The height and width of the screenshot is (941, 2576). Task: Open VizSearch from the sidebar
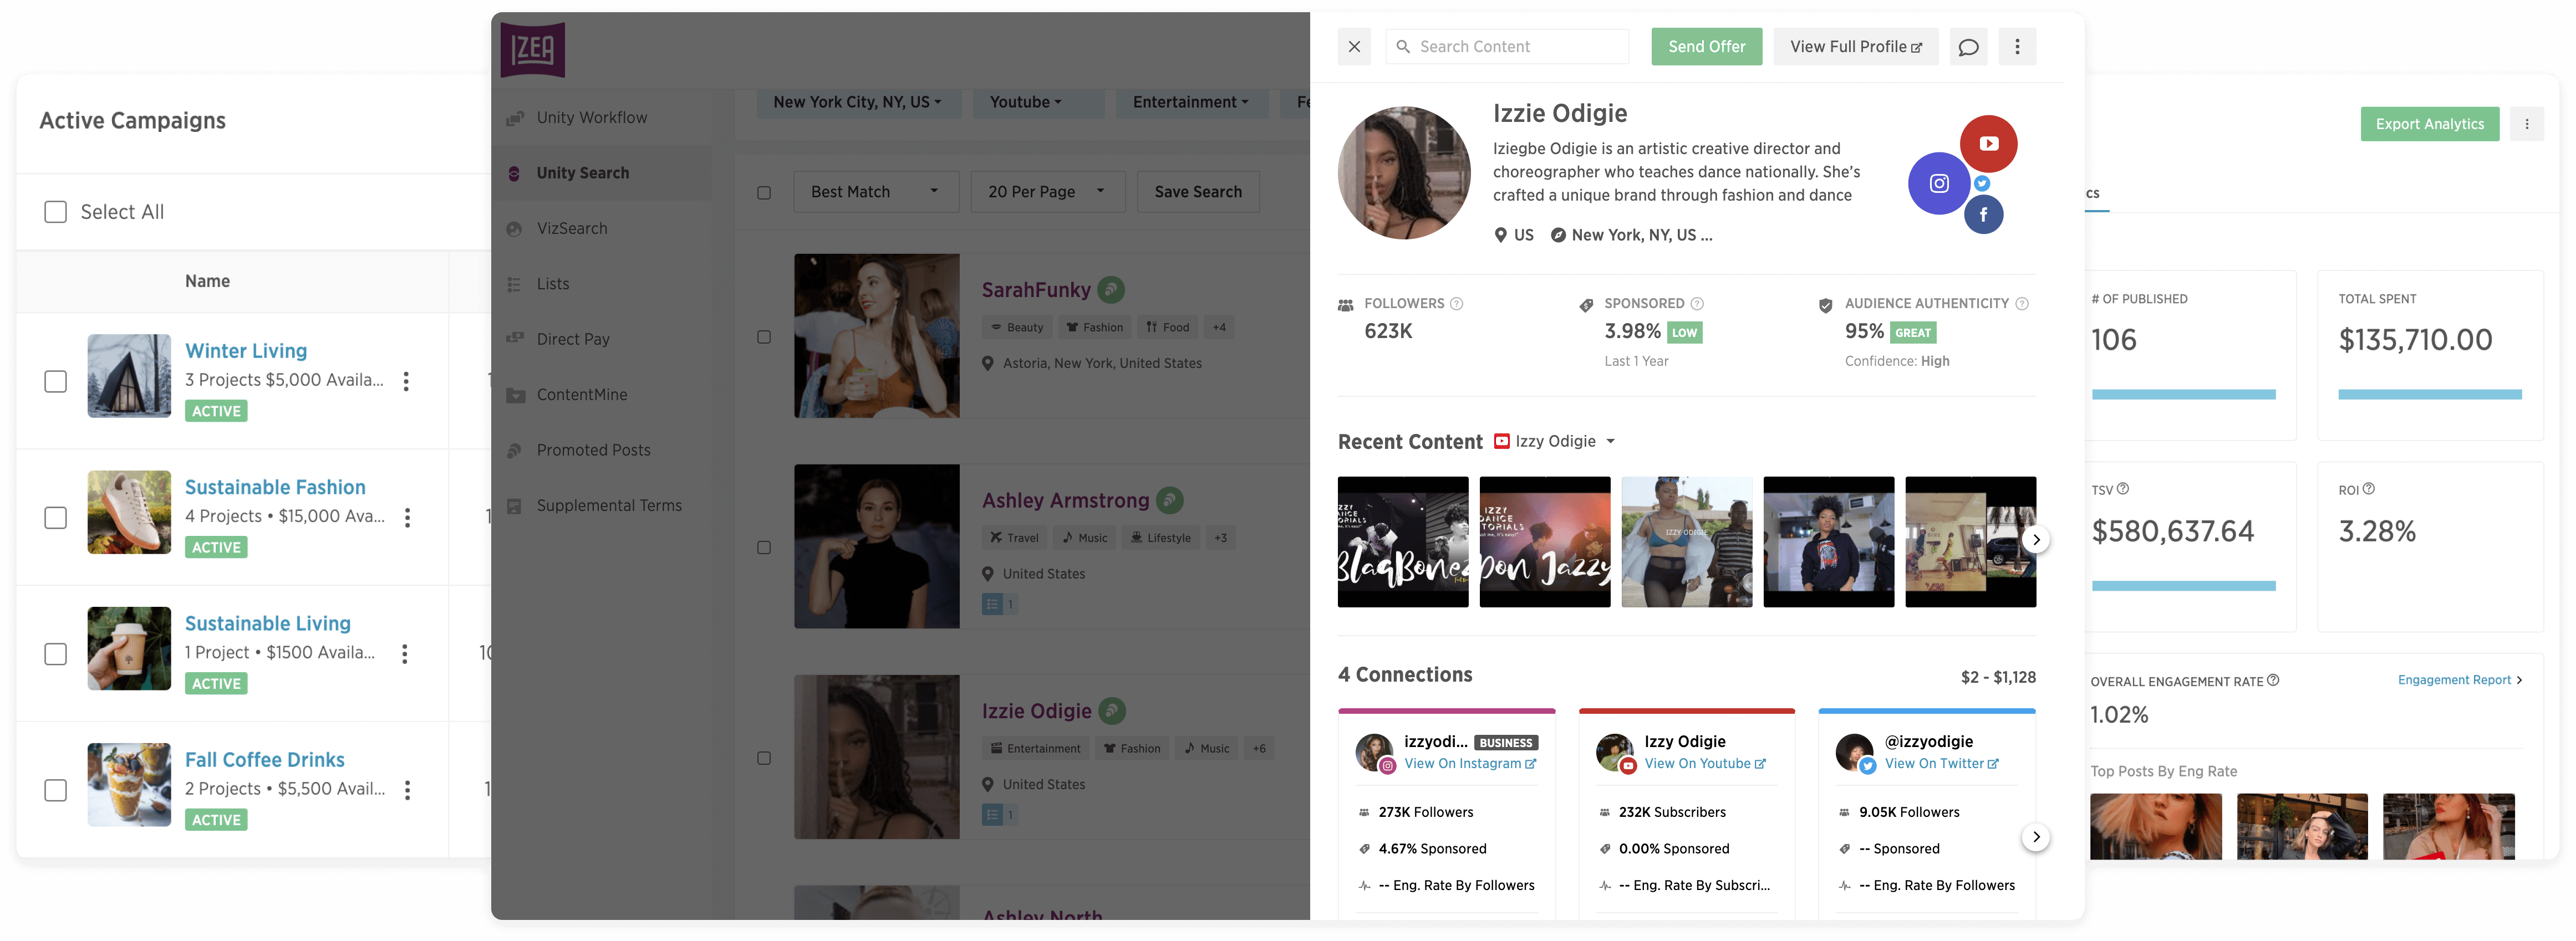pyautogui.click(x=571, y=228)
